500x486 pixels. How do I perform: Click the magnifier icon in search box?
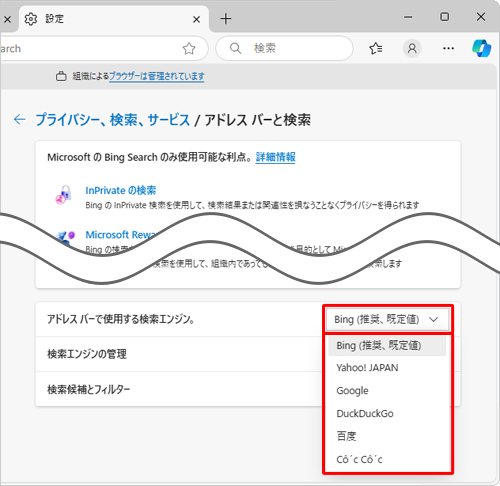[235, 48]
